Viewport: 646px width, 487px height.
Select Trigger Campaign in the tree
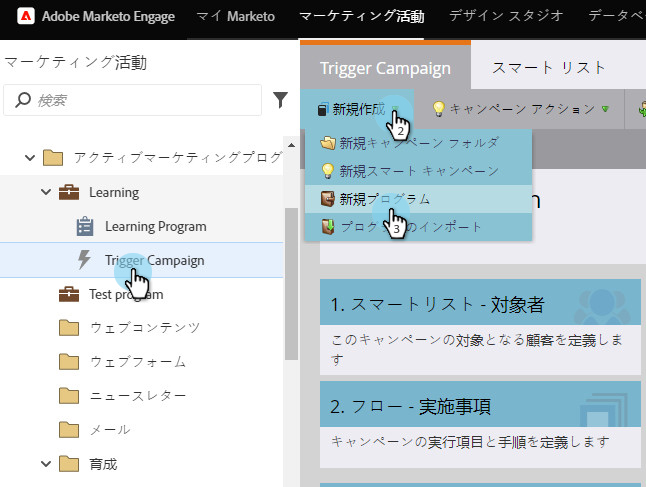(154, 260)
